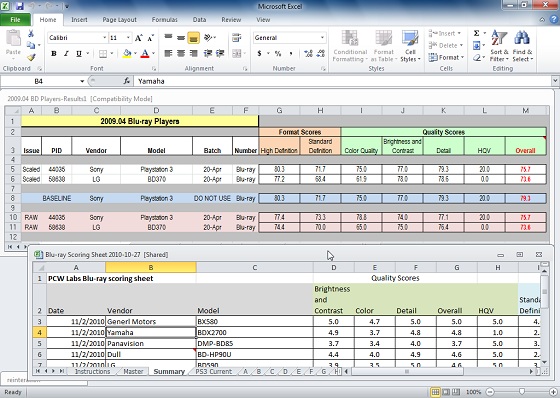Click the Merge & Center icon
This screenshot has height=398, width=560.
(x=236, y=54)
